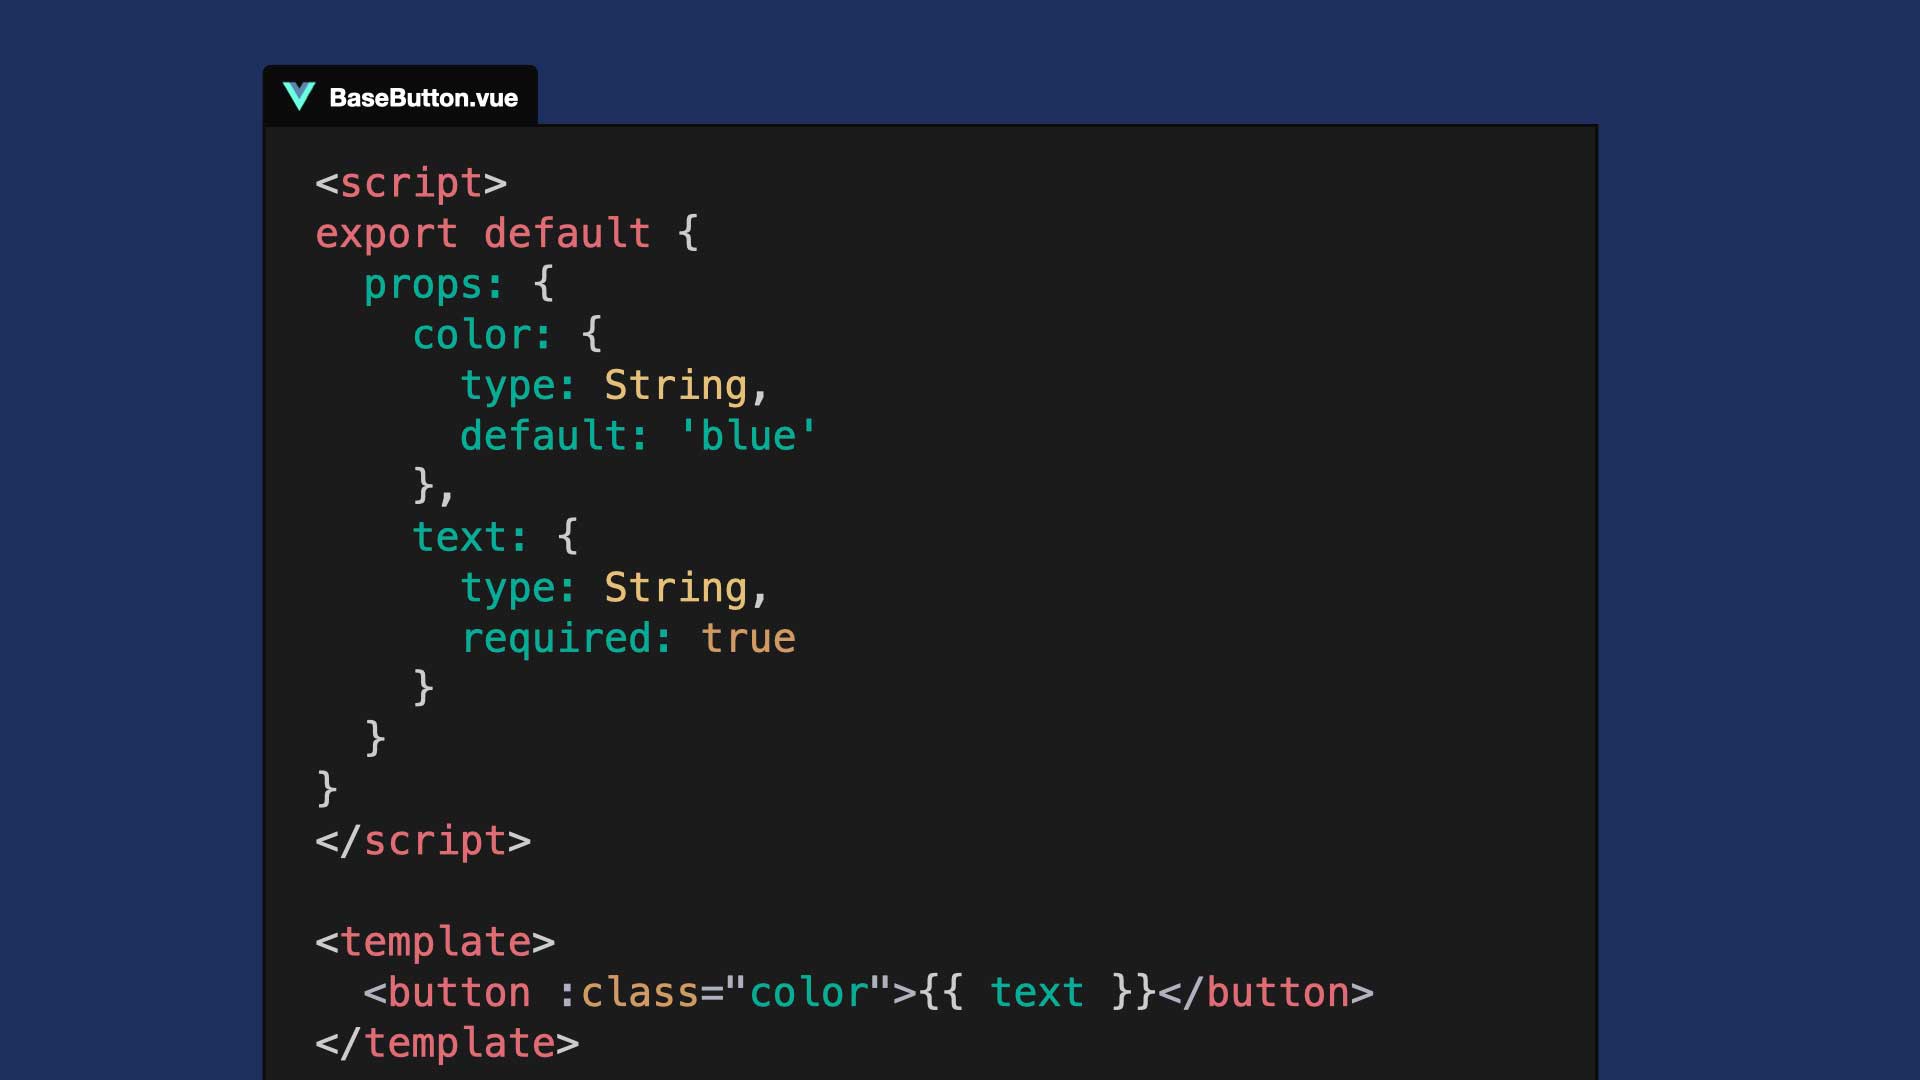Click the "default: 'blue'" line

(x=639, y=436)
